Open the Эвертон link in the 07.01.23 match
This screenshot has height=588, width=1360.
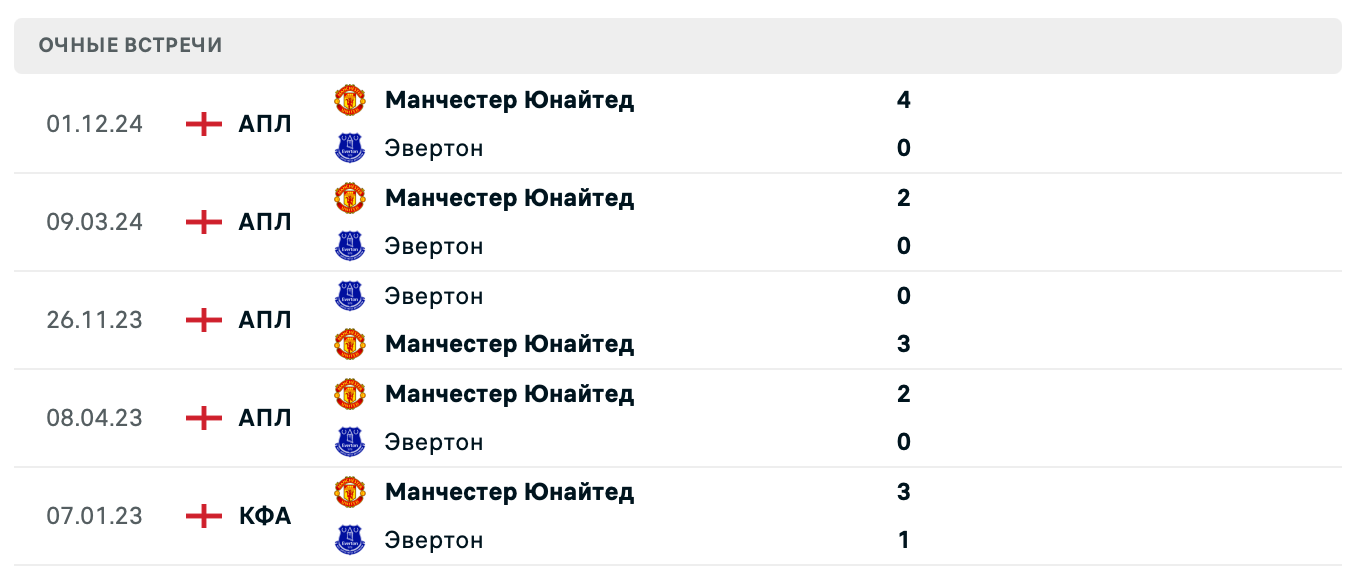pos(434,540)
